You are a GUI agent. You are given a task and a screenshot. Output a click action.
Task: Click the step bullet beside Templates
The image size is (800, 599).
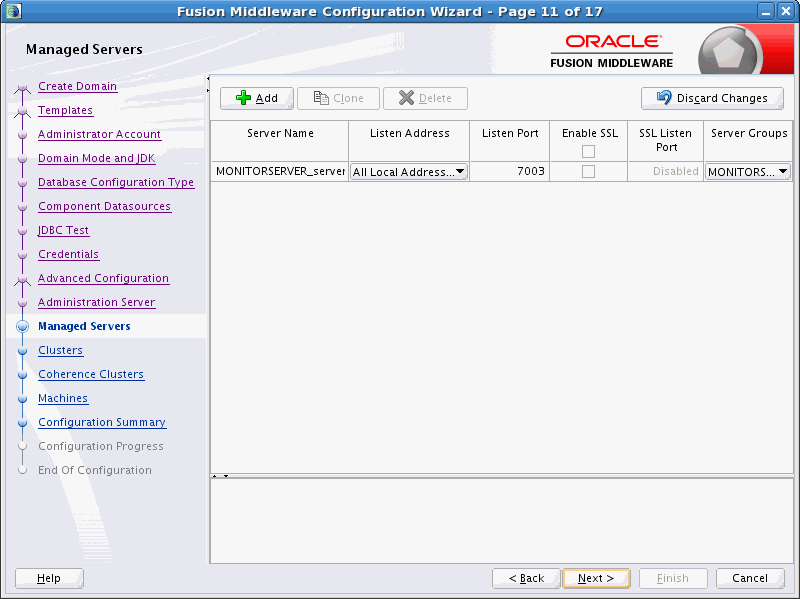22,112
